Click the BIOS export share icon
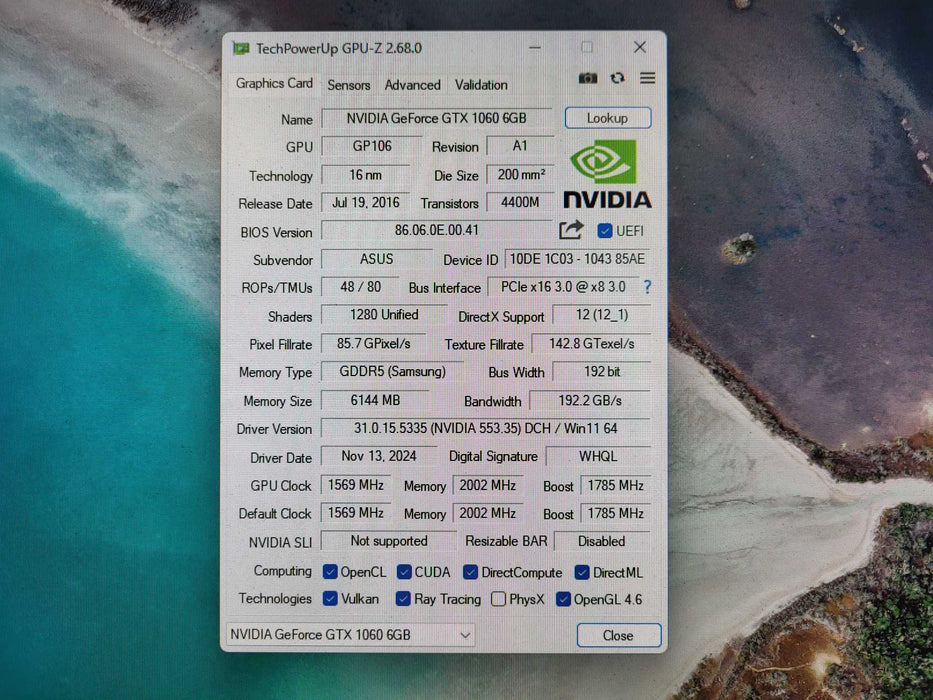 pyautogui.click(x=571, y=230)
